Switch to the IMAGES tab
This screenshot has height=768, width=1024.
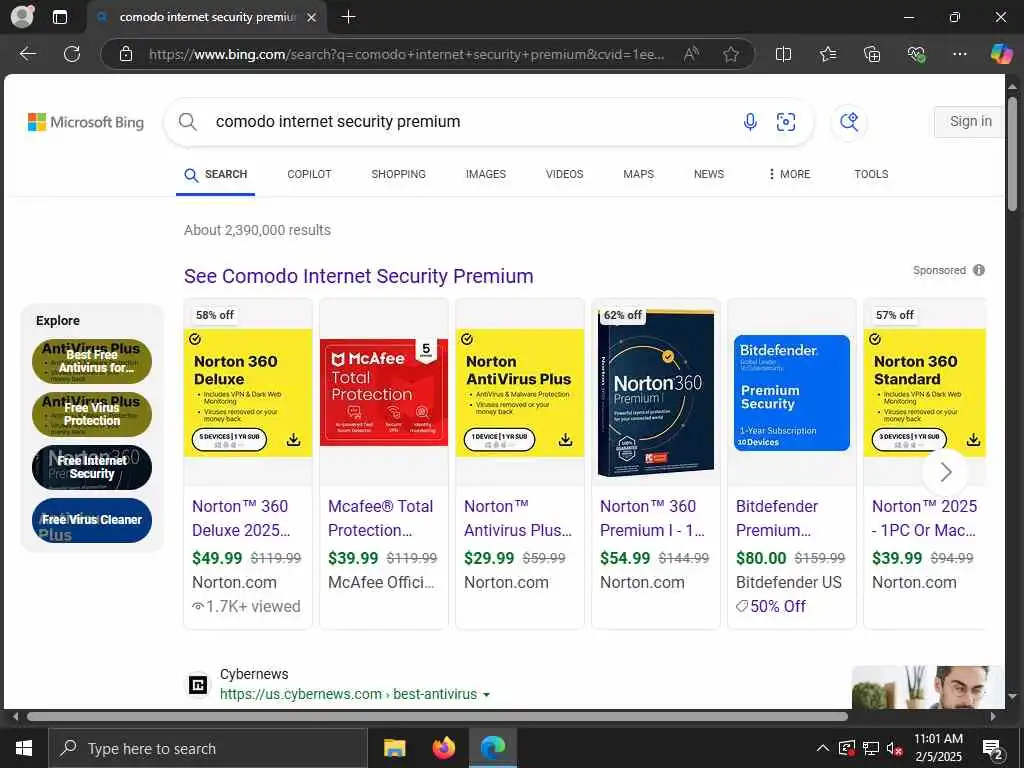point(485,174)
